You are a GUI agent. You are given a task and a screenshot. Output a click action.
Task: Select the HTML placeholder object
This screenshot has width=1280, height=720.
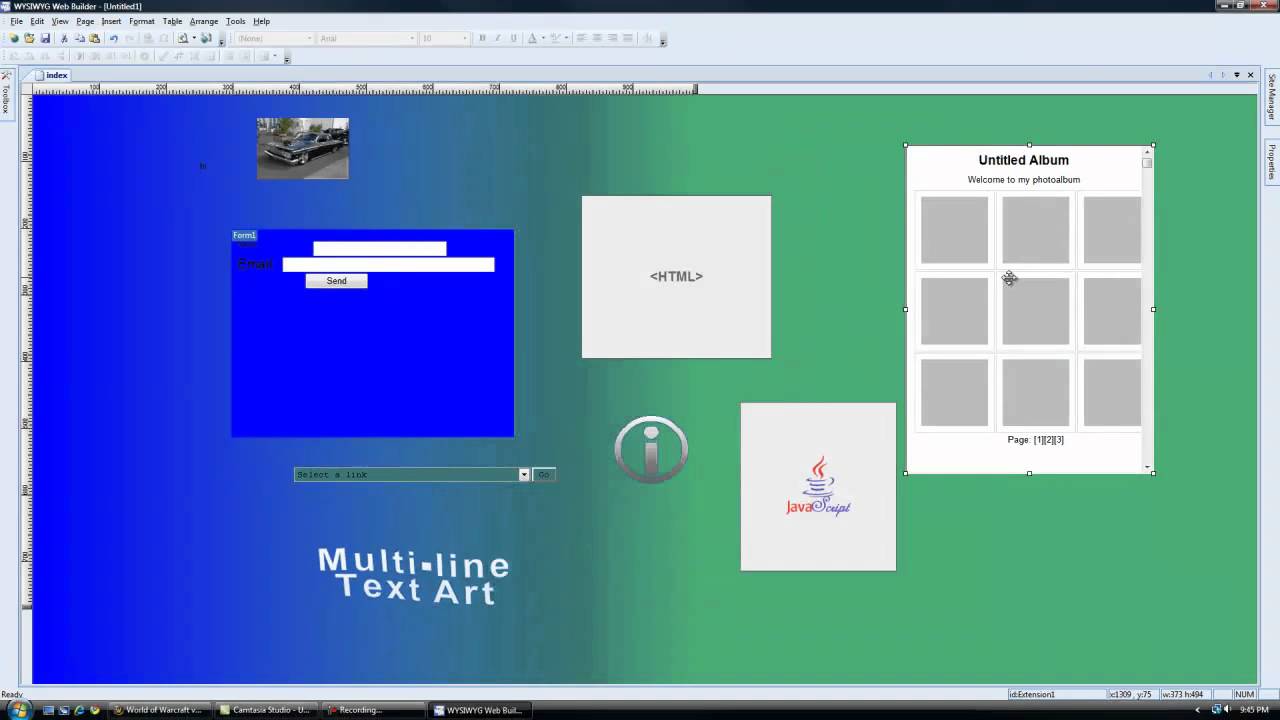676,277
